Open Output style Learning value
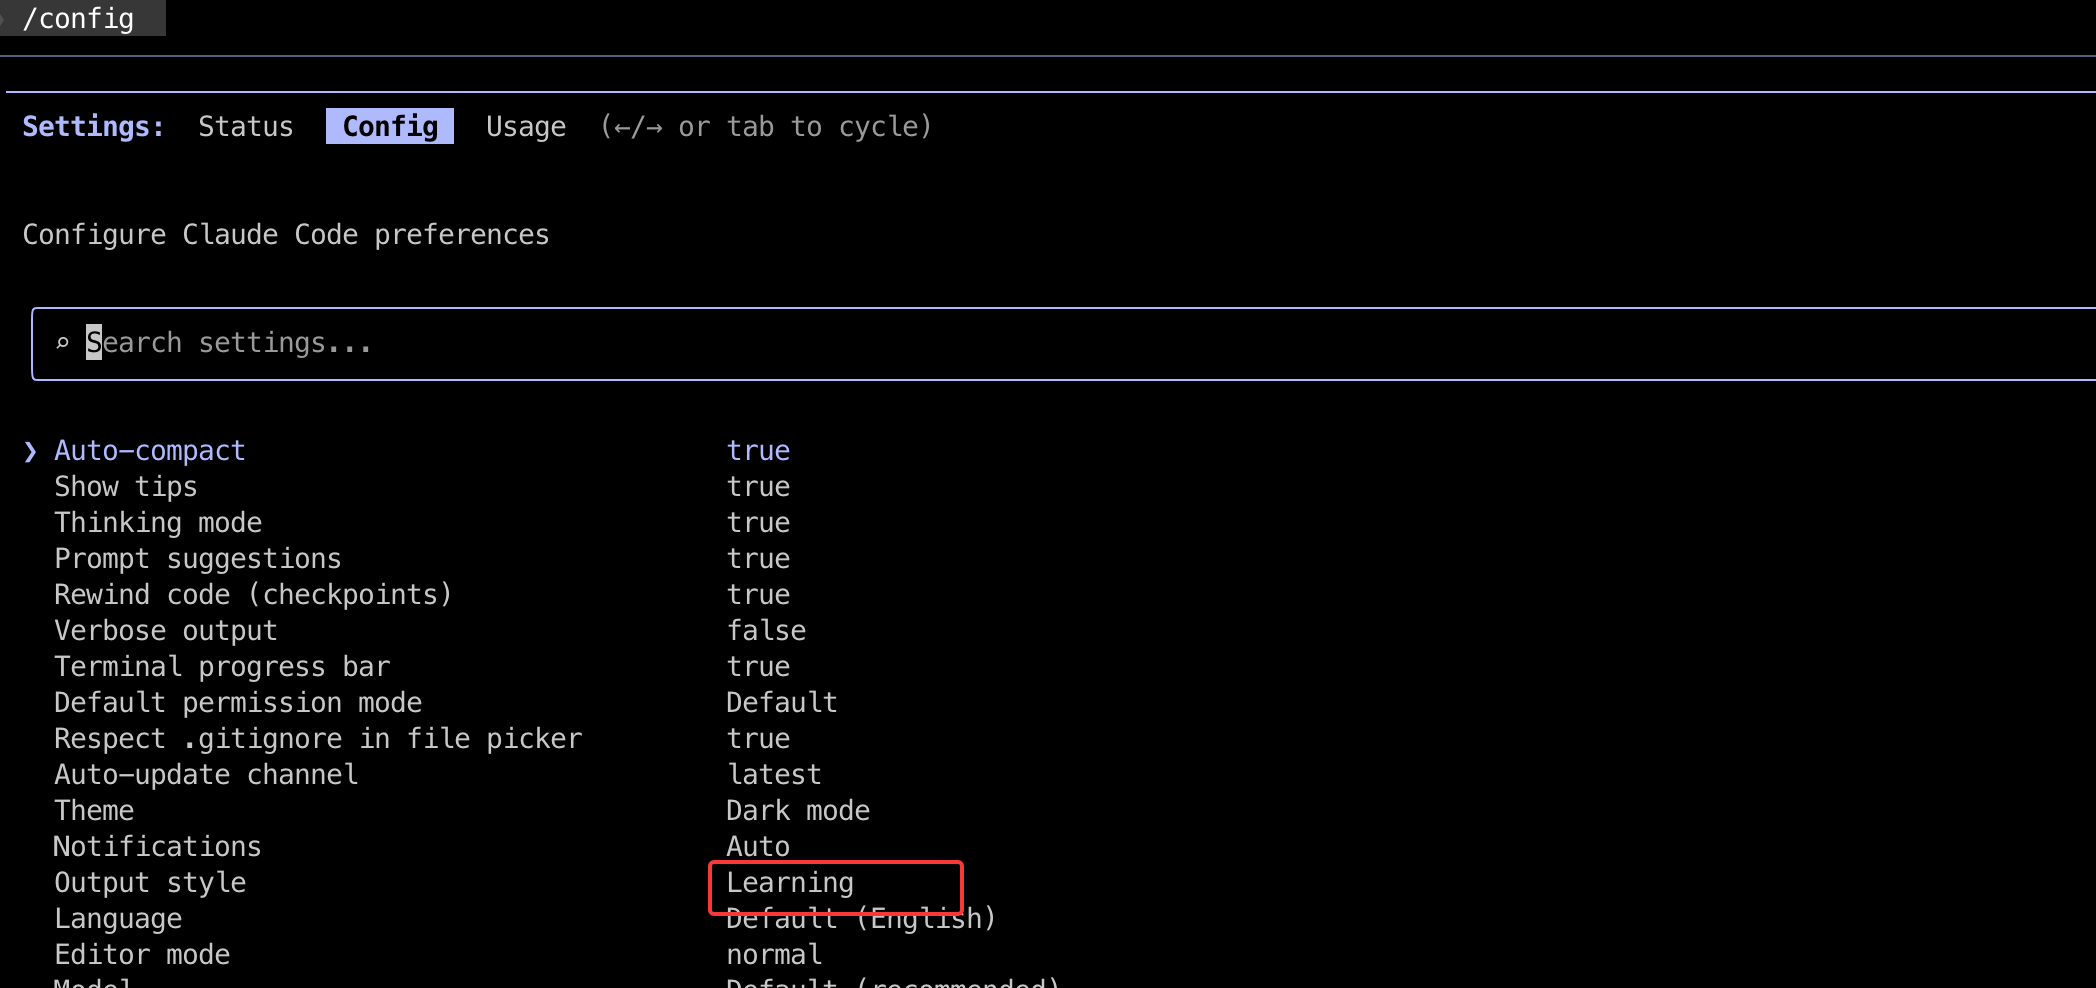 790,883
